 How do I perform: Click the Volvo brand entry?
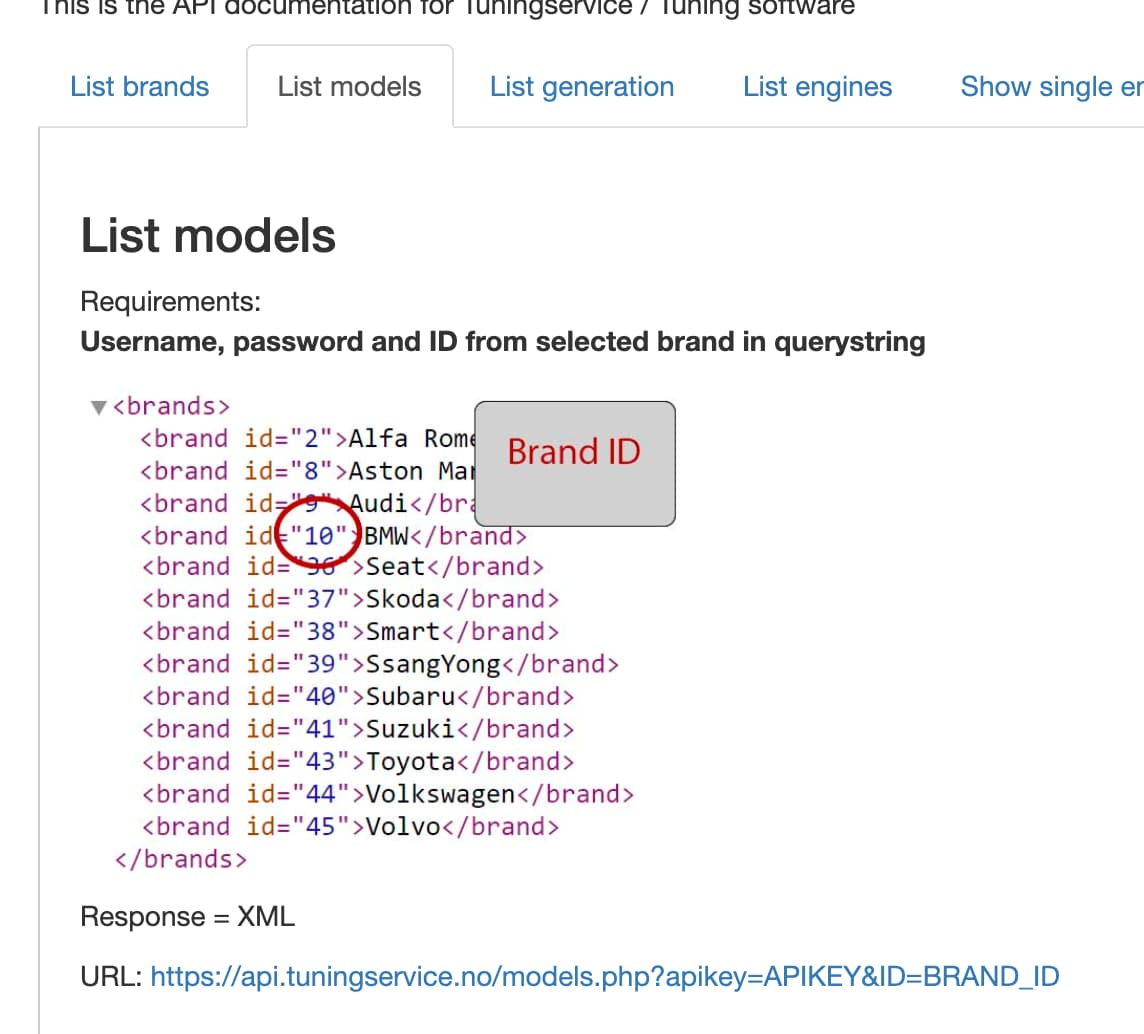(x=350, y=827)
